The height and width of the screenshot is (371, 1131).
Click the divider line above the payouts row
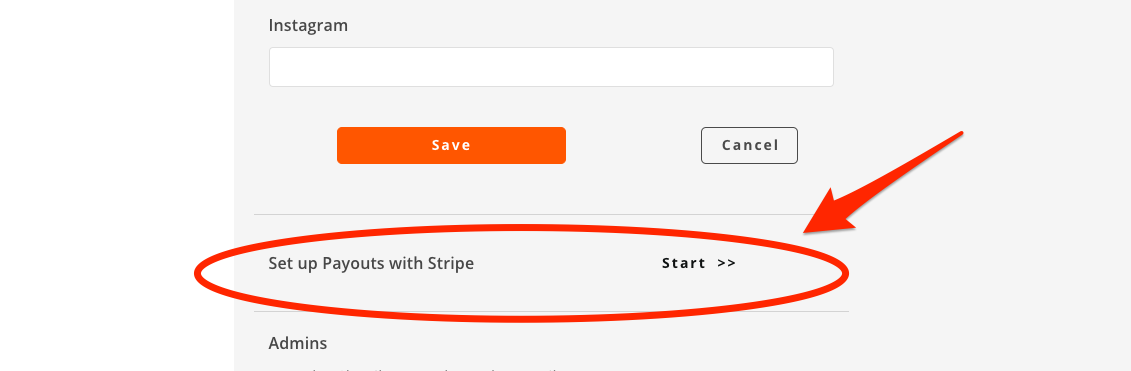551,214
